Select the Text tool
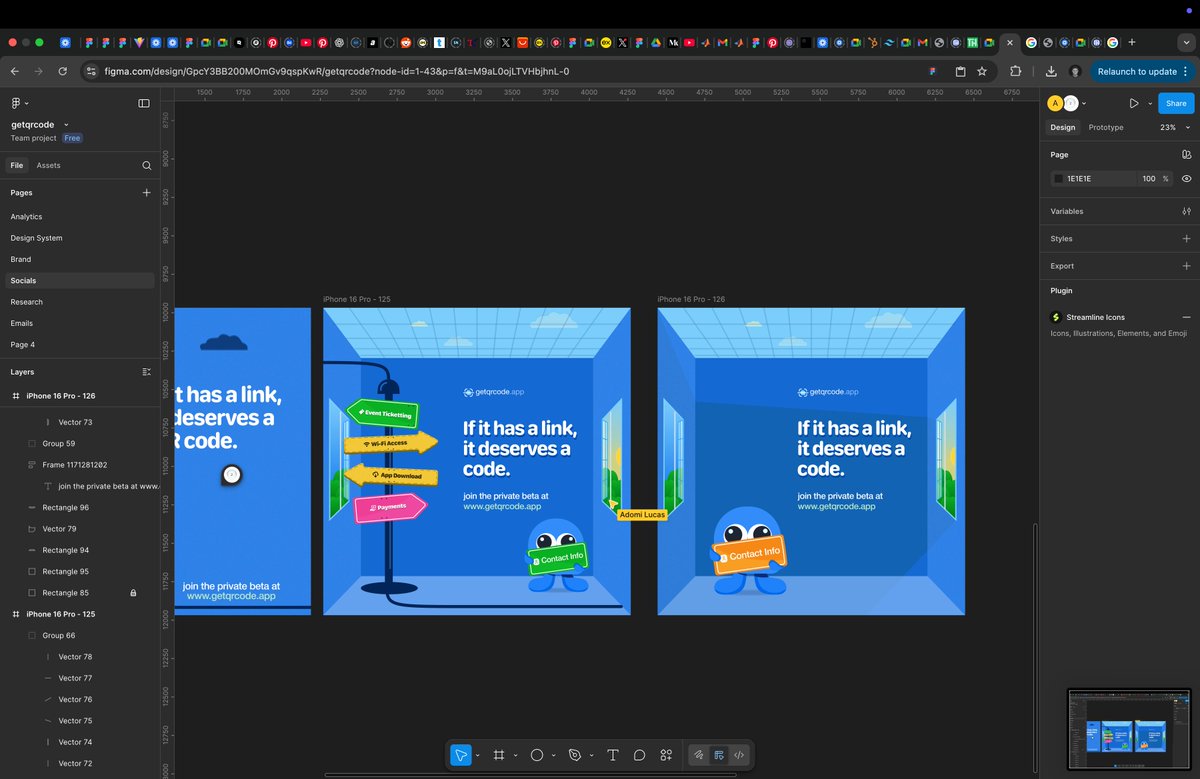Viewport: 1200px width, 779px height. [613, 755]
